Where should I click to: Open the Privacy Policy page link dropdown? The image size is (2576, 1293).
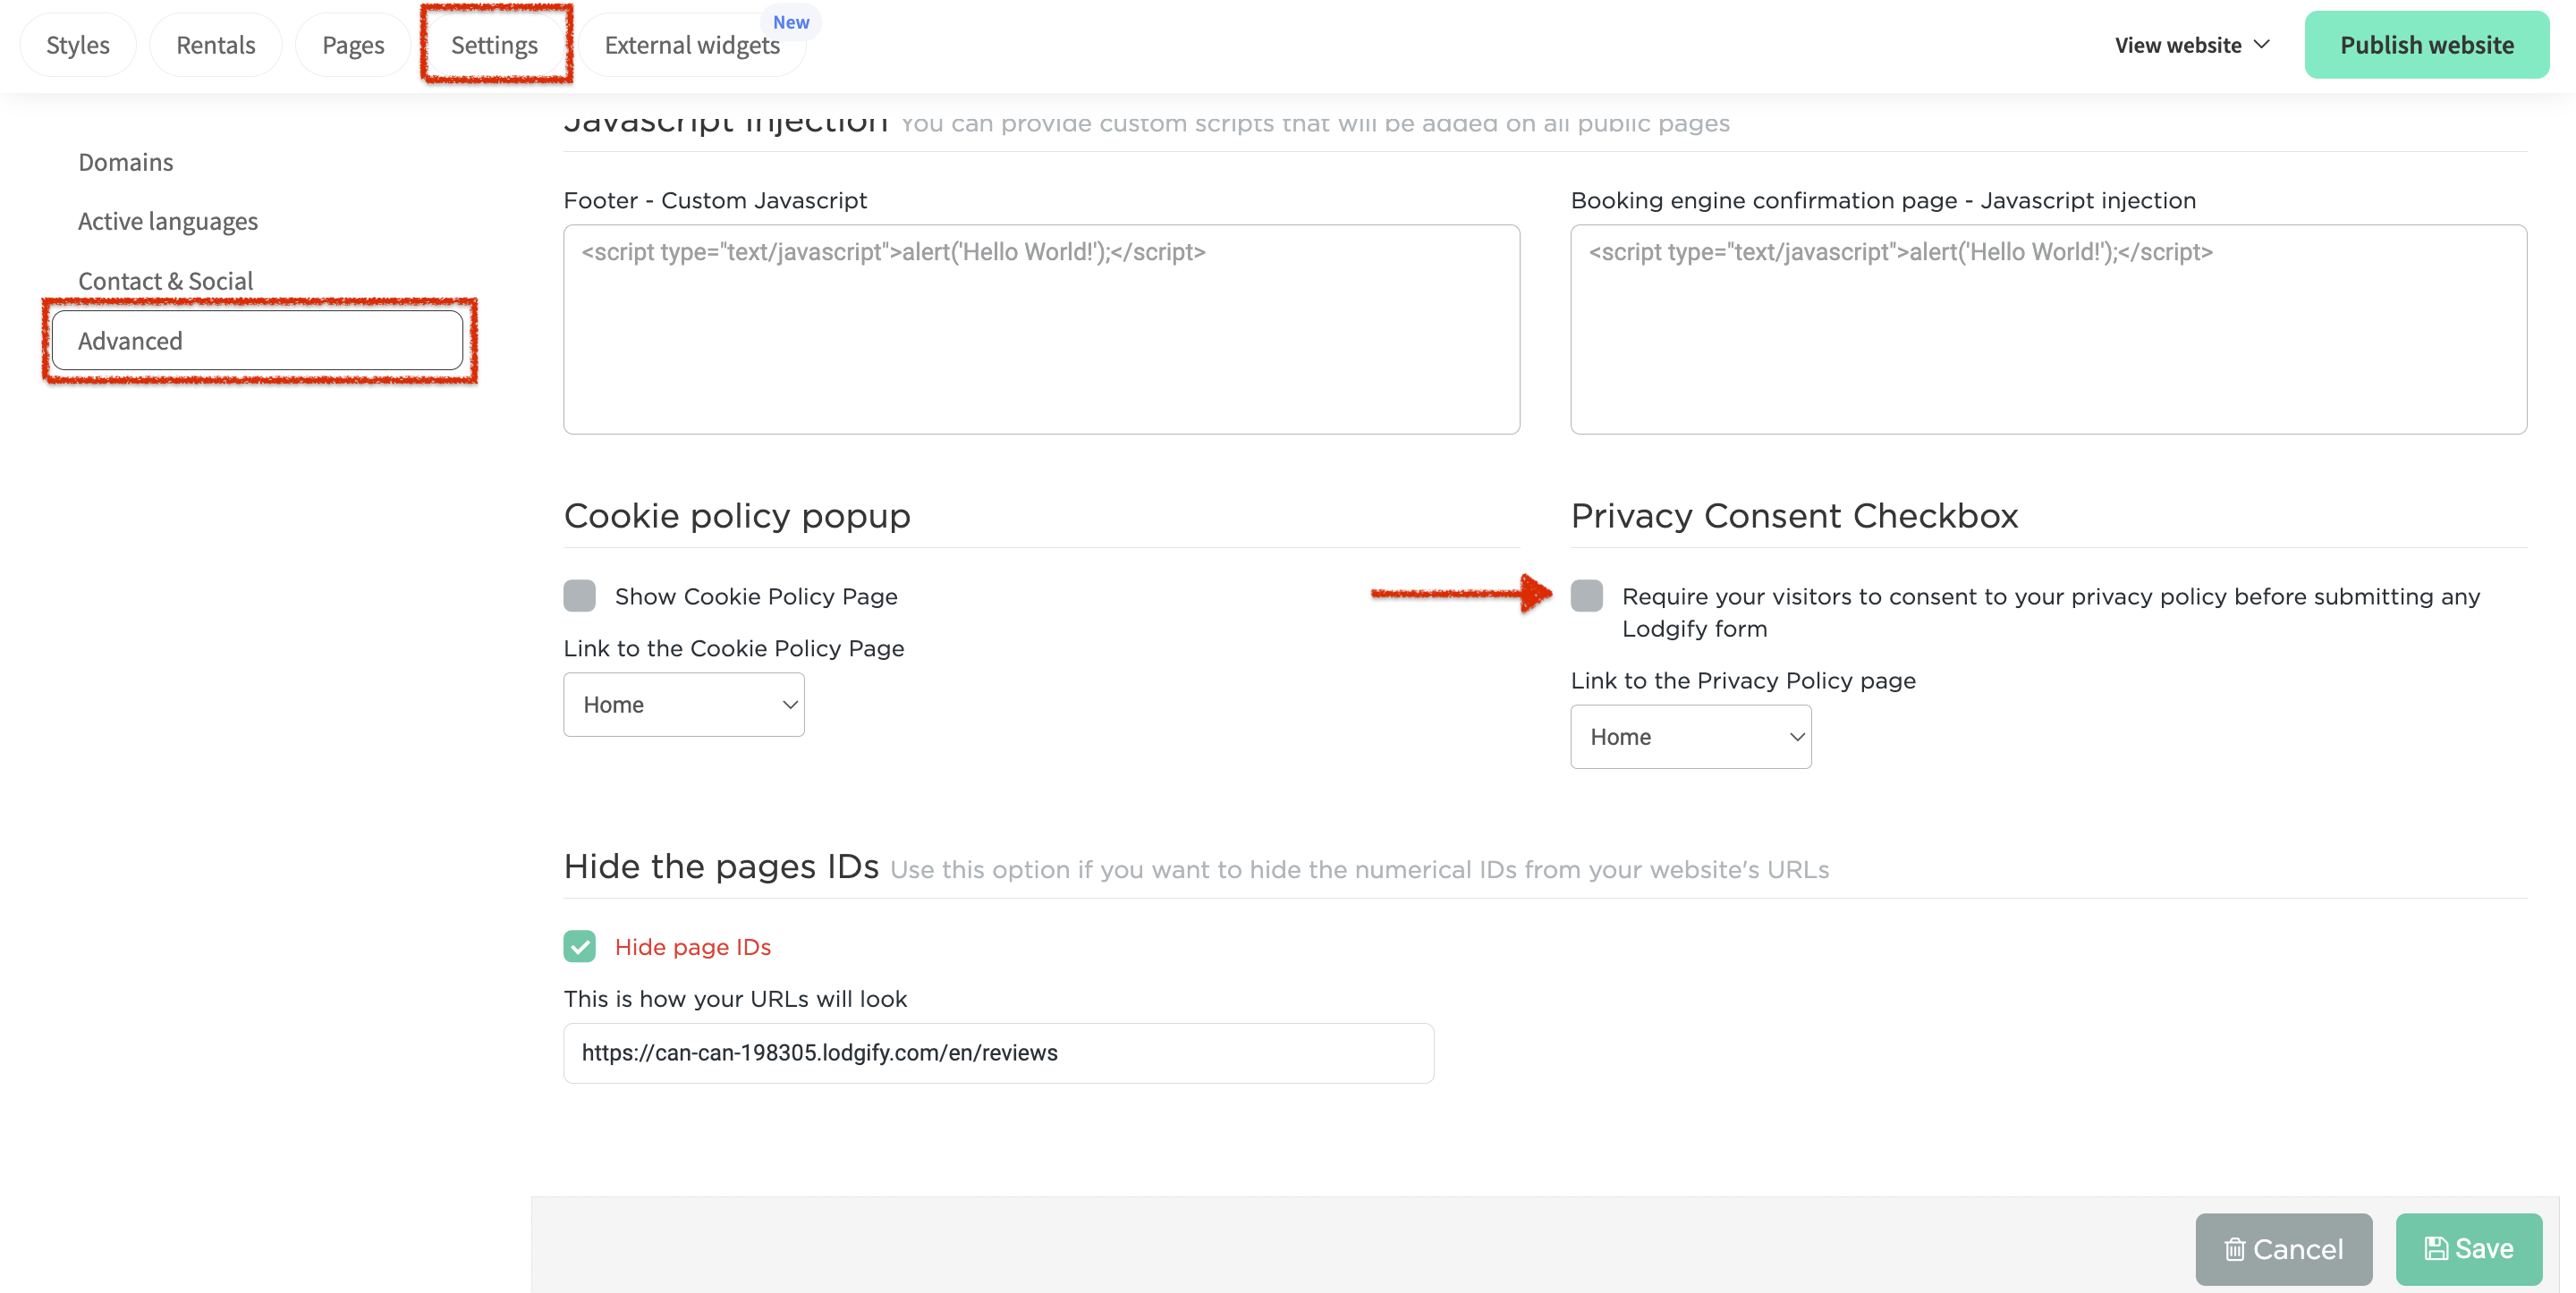point(1690,737)
